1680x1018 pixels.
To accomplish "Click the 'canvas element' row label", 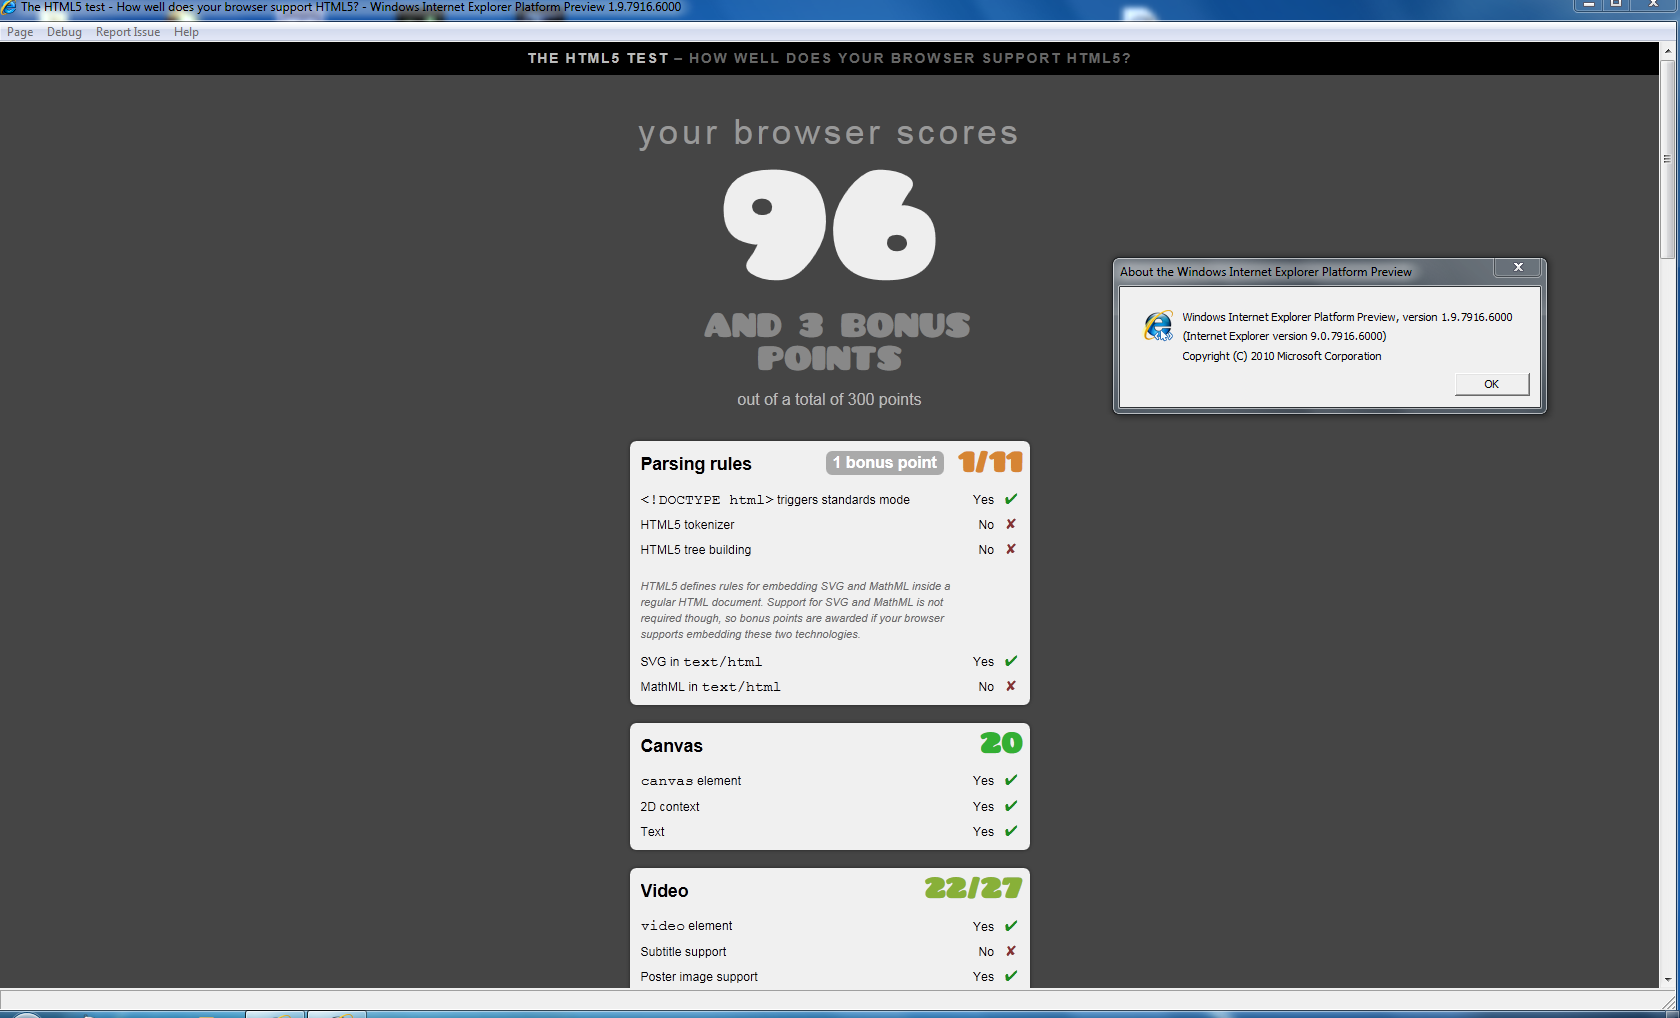I will 691,781.
